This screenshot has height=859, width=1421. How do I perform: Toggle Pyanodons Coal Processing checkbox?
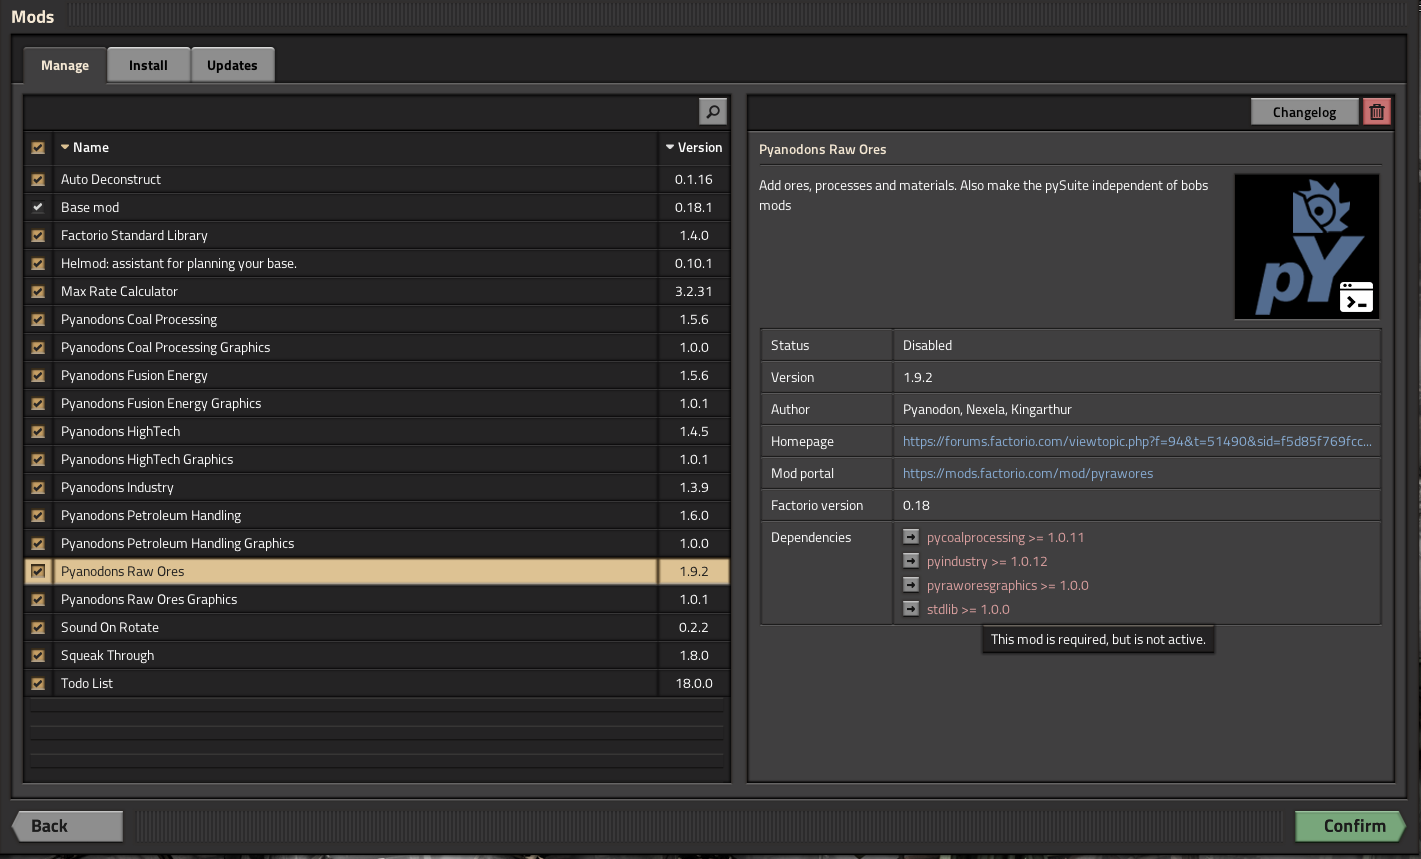[x=38, y=320]
